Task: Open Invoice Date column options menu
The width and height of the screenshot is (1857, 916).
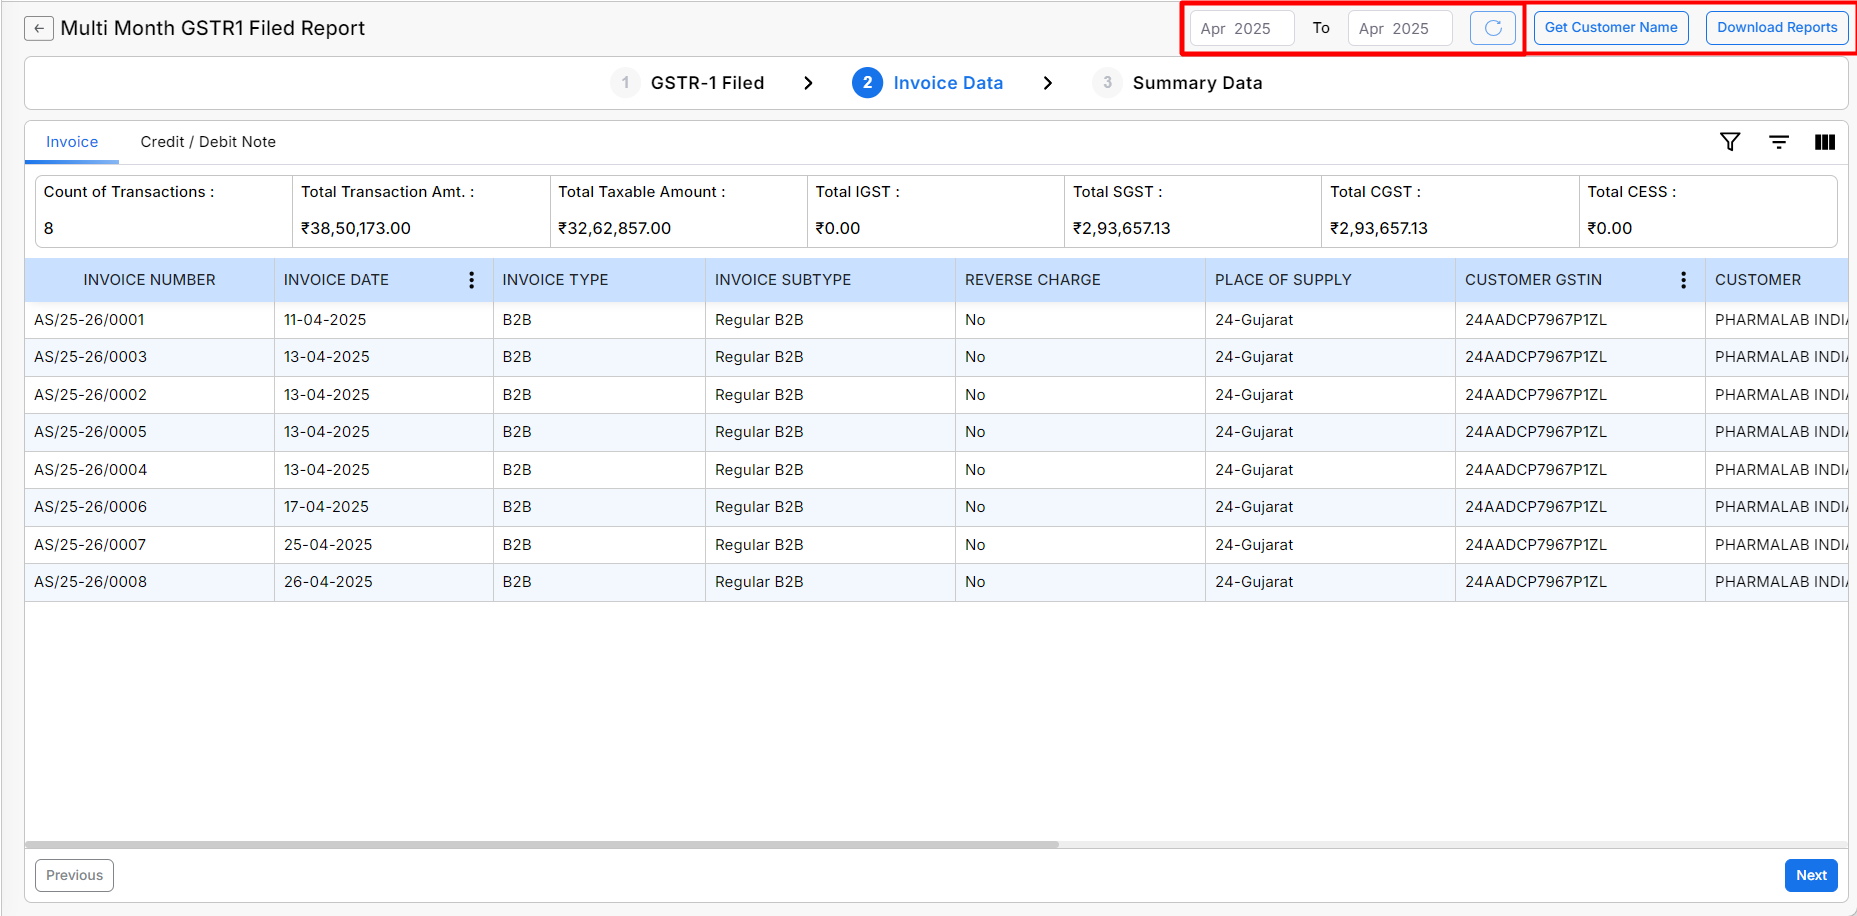Action: 472,280
